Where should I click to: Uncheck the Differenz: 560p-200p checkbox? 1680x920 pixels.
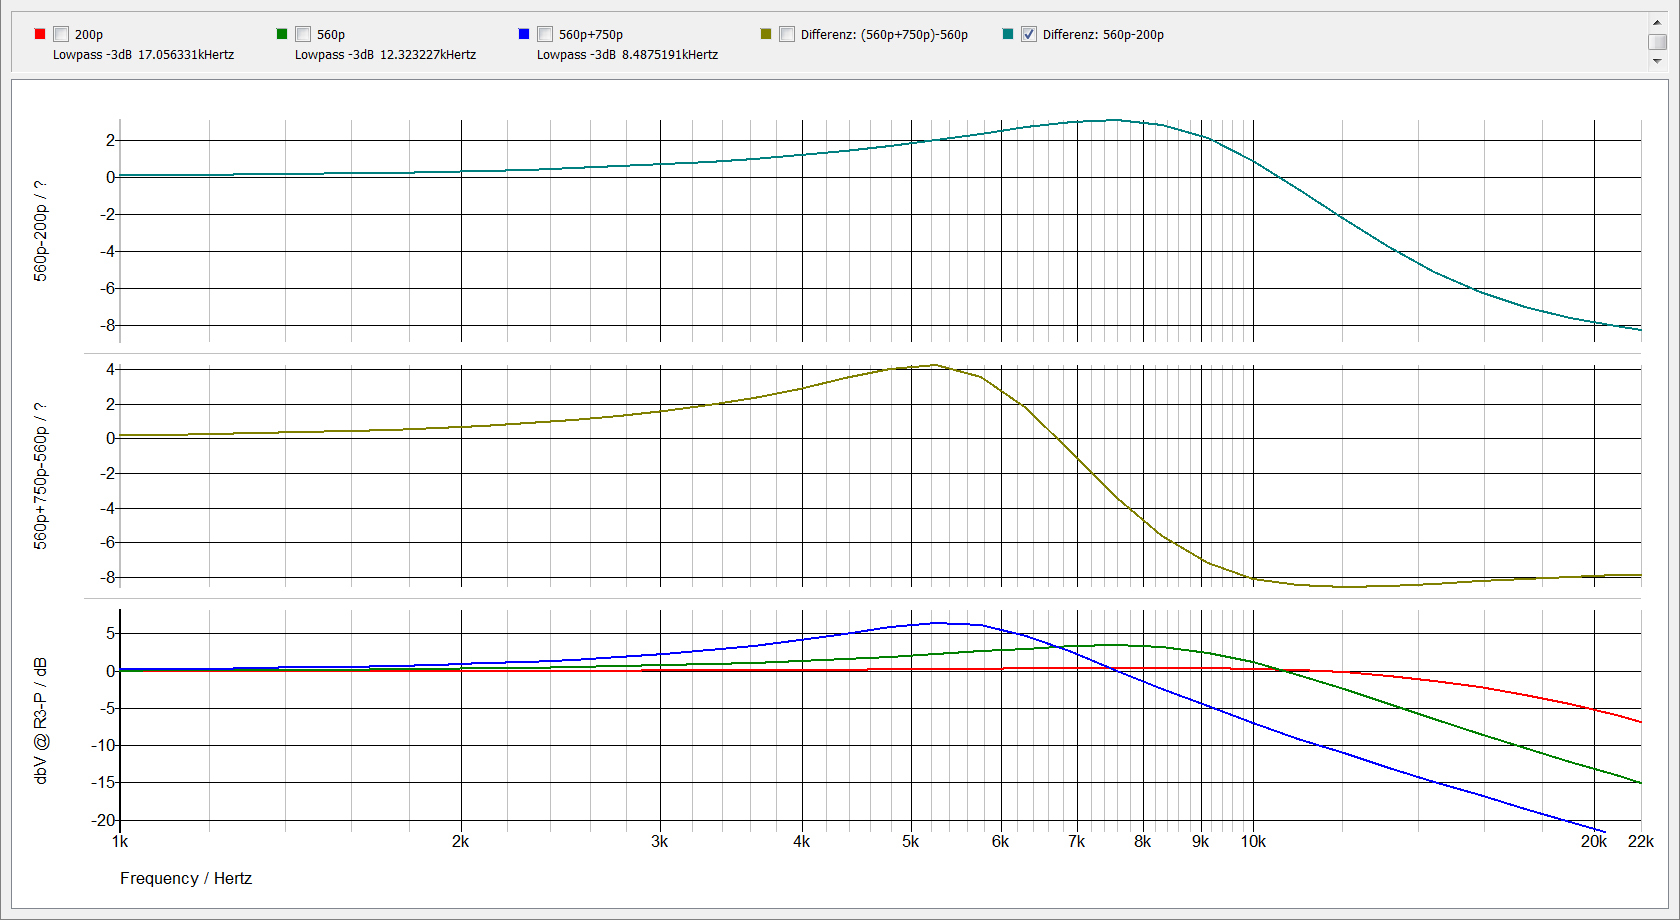click(x=1029, y=34)
